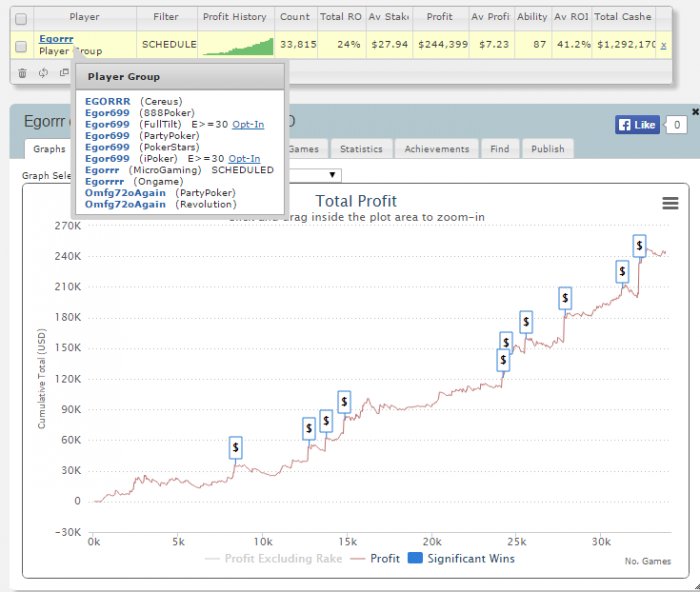This screenshot has width=700, height=592.
Task: Toggle the Significant Wins legend series
Action: tap(462, 559)
